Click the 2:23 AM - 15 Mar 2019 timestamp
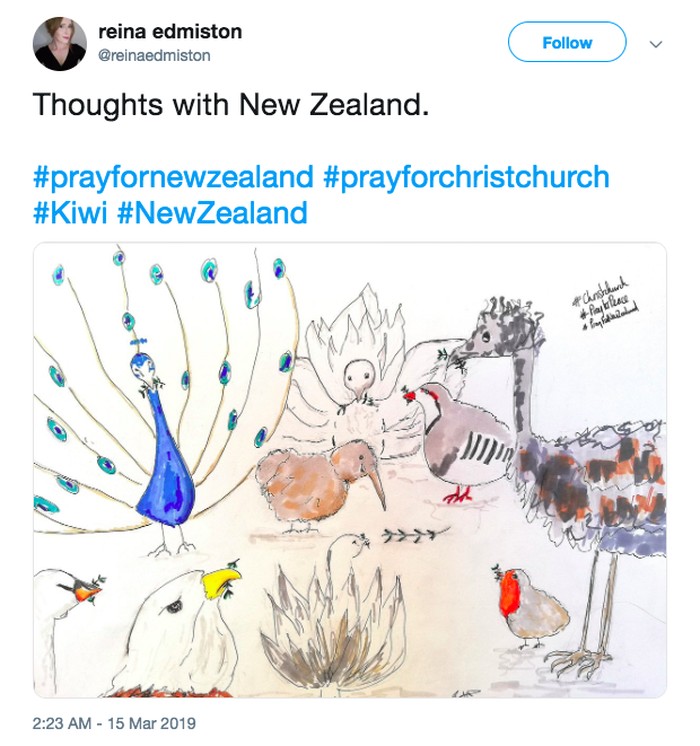The image size is (700, 746). (x=114, y=722)
